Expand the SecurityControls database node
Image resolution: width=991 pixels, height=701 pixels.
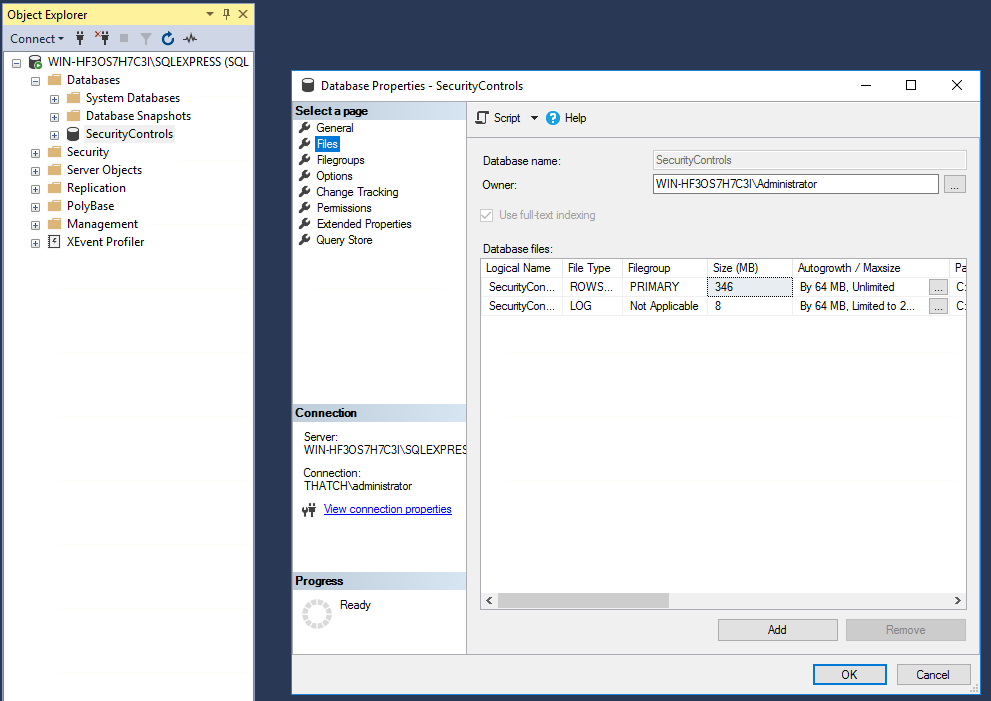(54, 134)
